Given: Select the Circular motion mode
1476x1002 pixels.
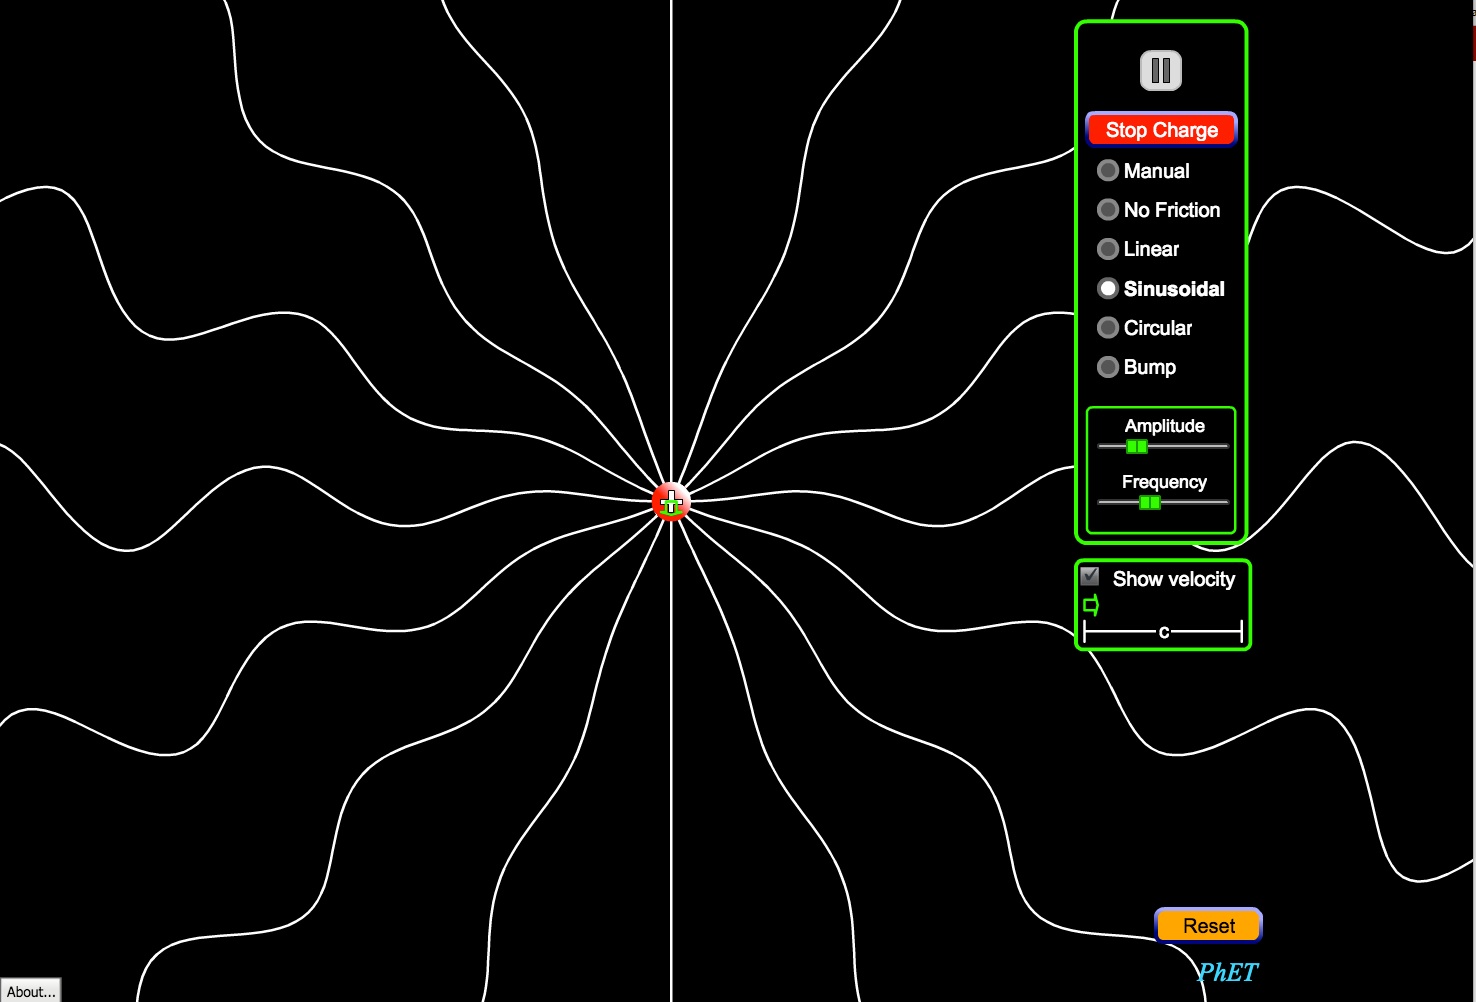Looking at the screenshot, I should tap(1108, 327).
